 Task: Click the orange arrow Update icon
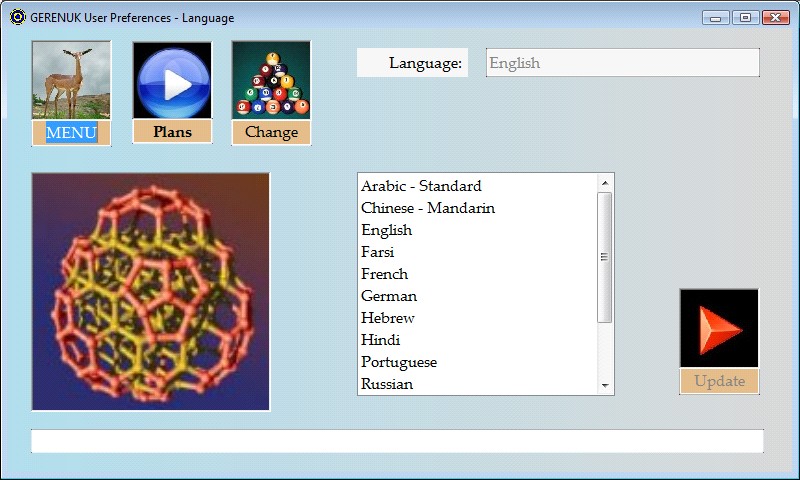(x=719, y=329)
